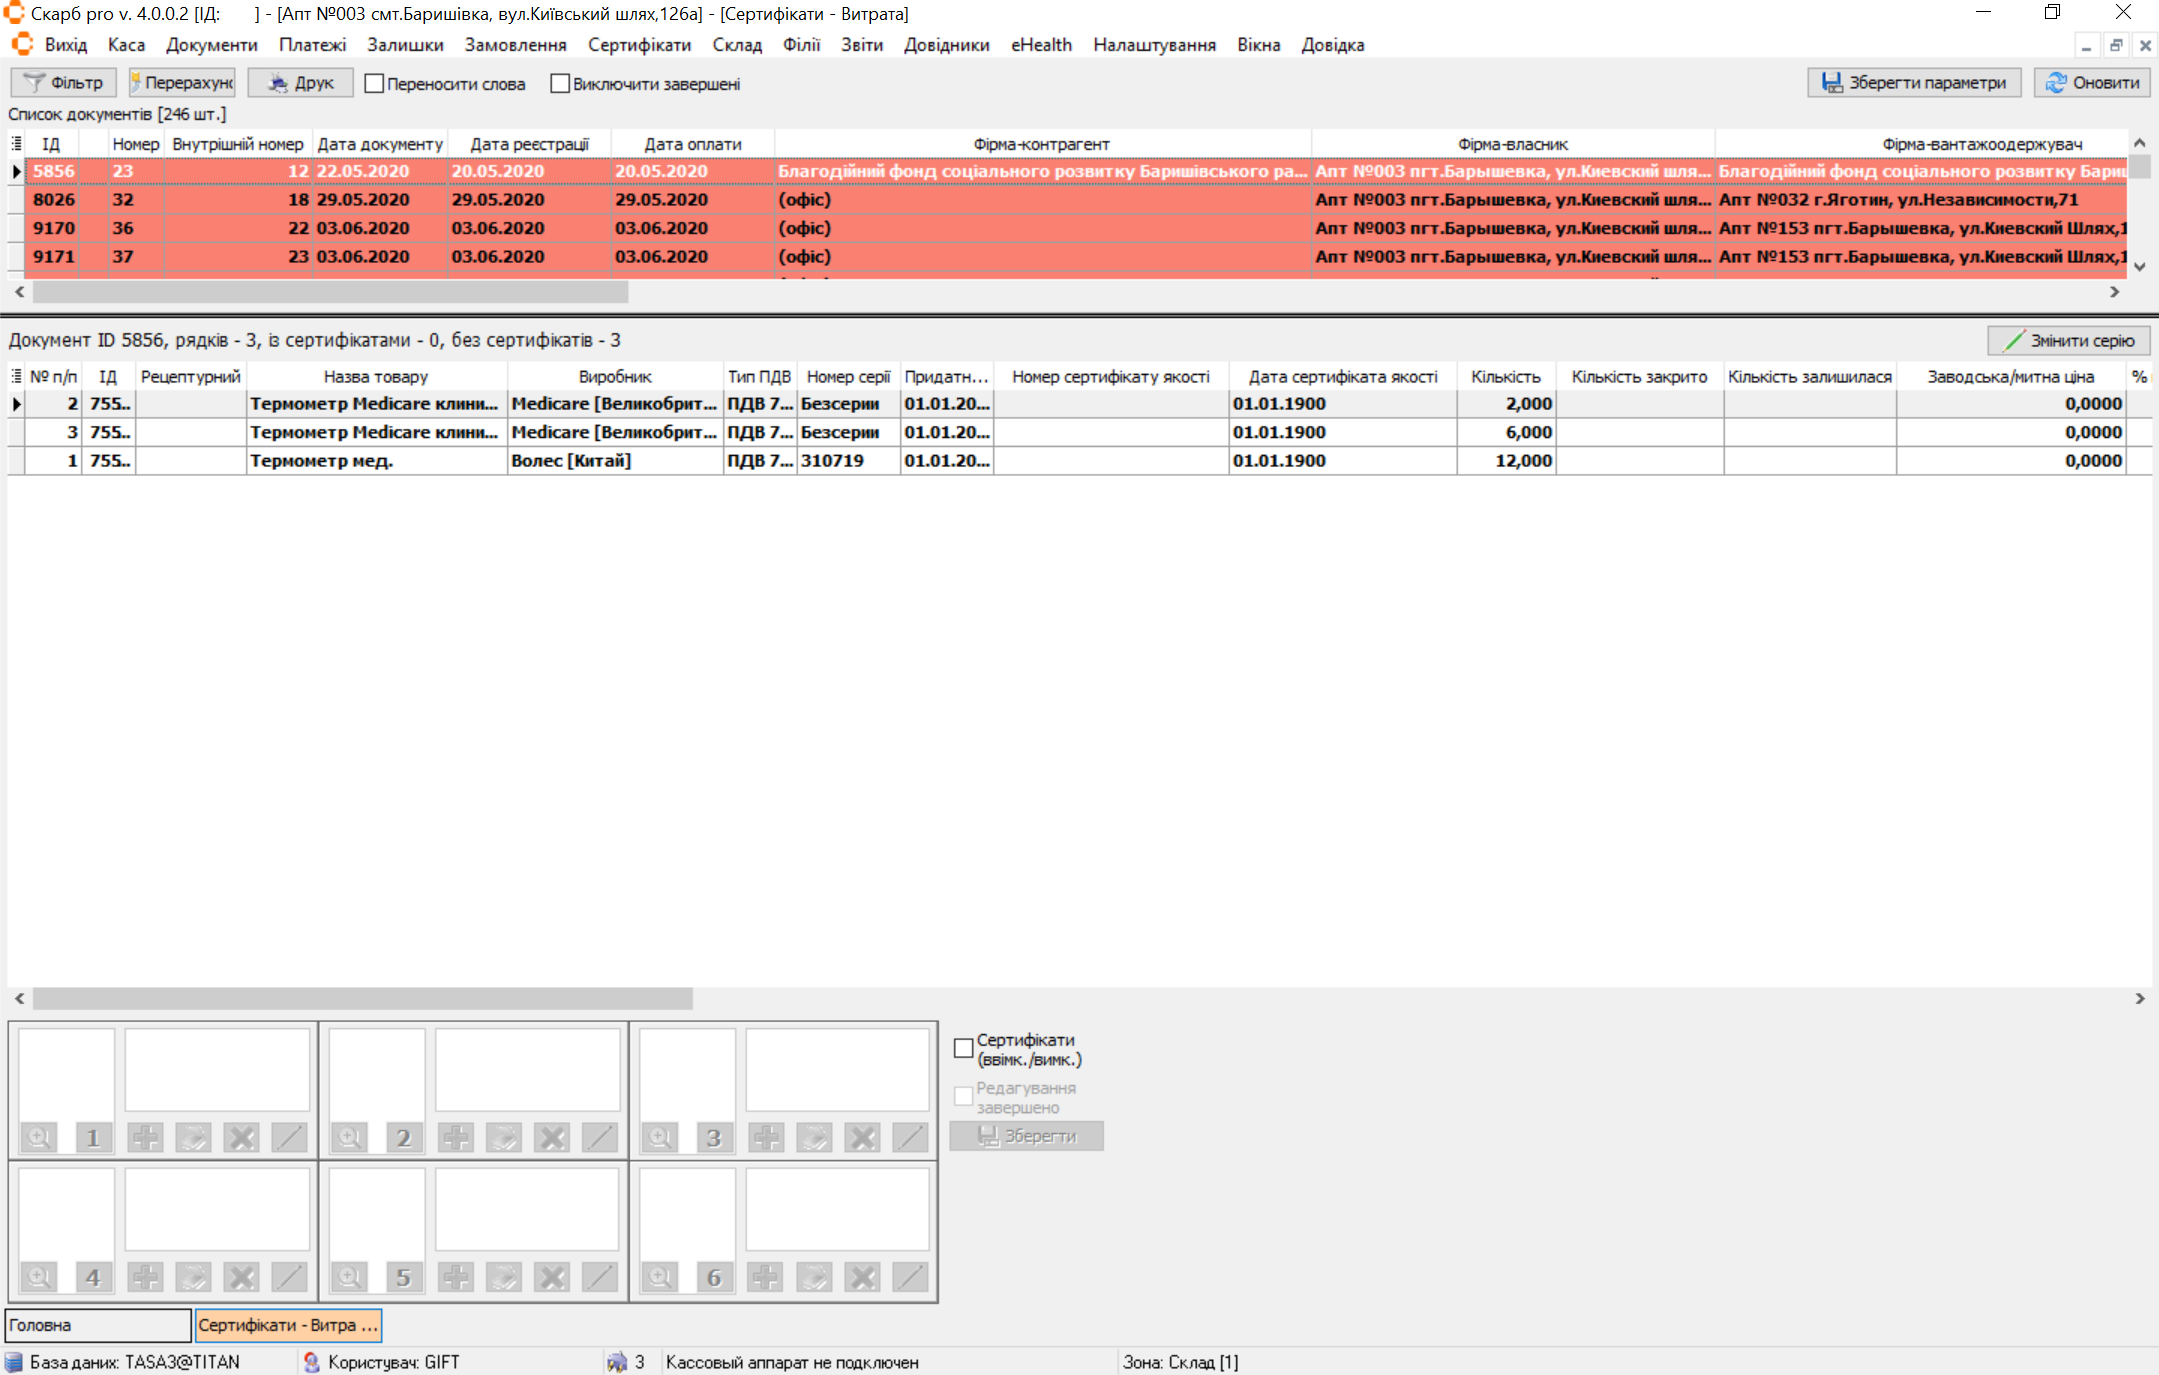Select document row with ID 8026
This screenshot has height=1375, width=2159.
click(x=54, y=200)
